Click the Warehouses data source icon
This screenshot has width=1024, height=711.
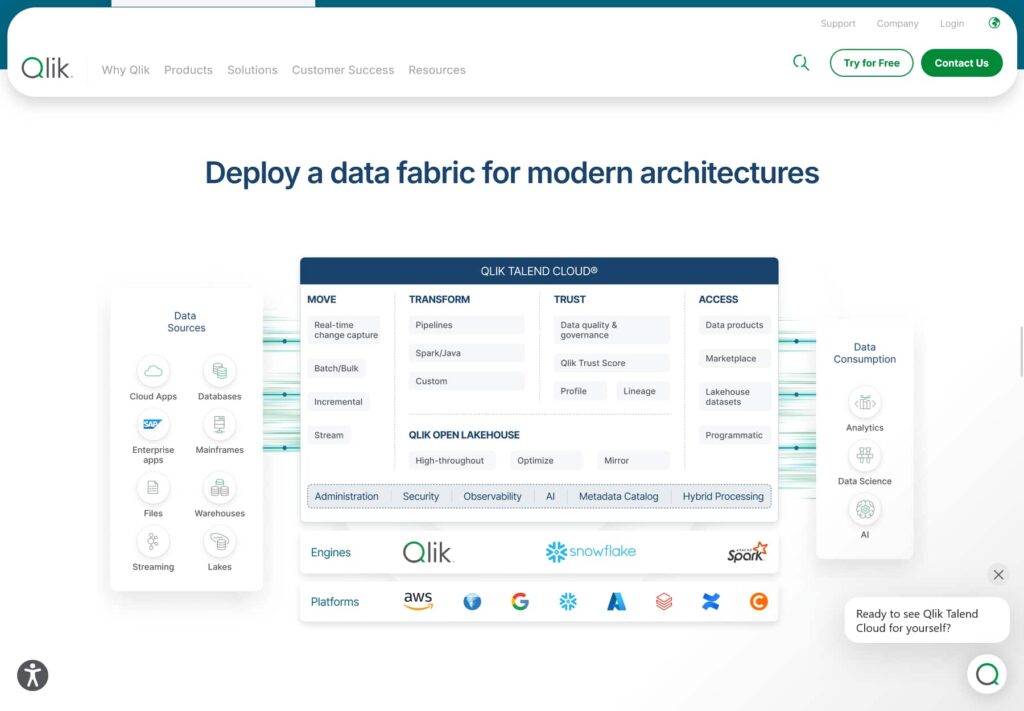(219, 488)
